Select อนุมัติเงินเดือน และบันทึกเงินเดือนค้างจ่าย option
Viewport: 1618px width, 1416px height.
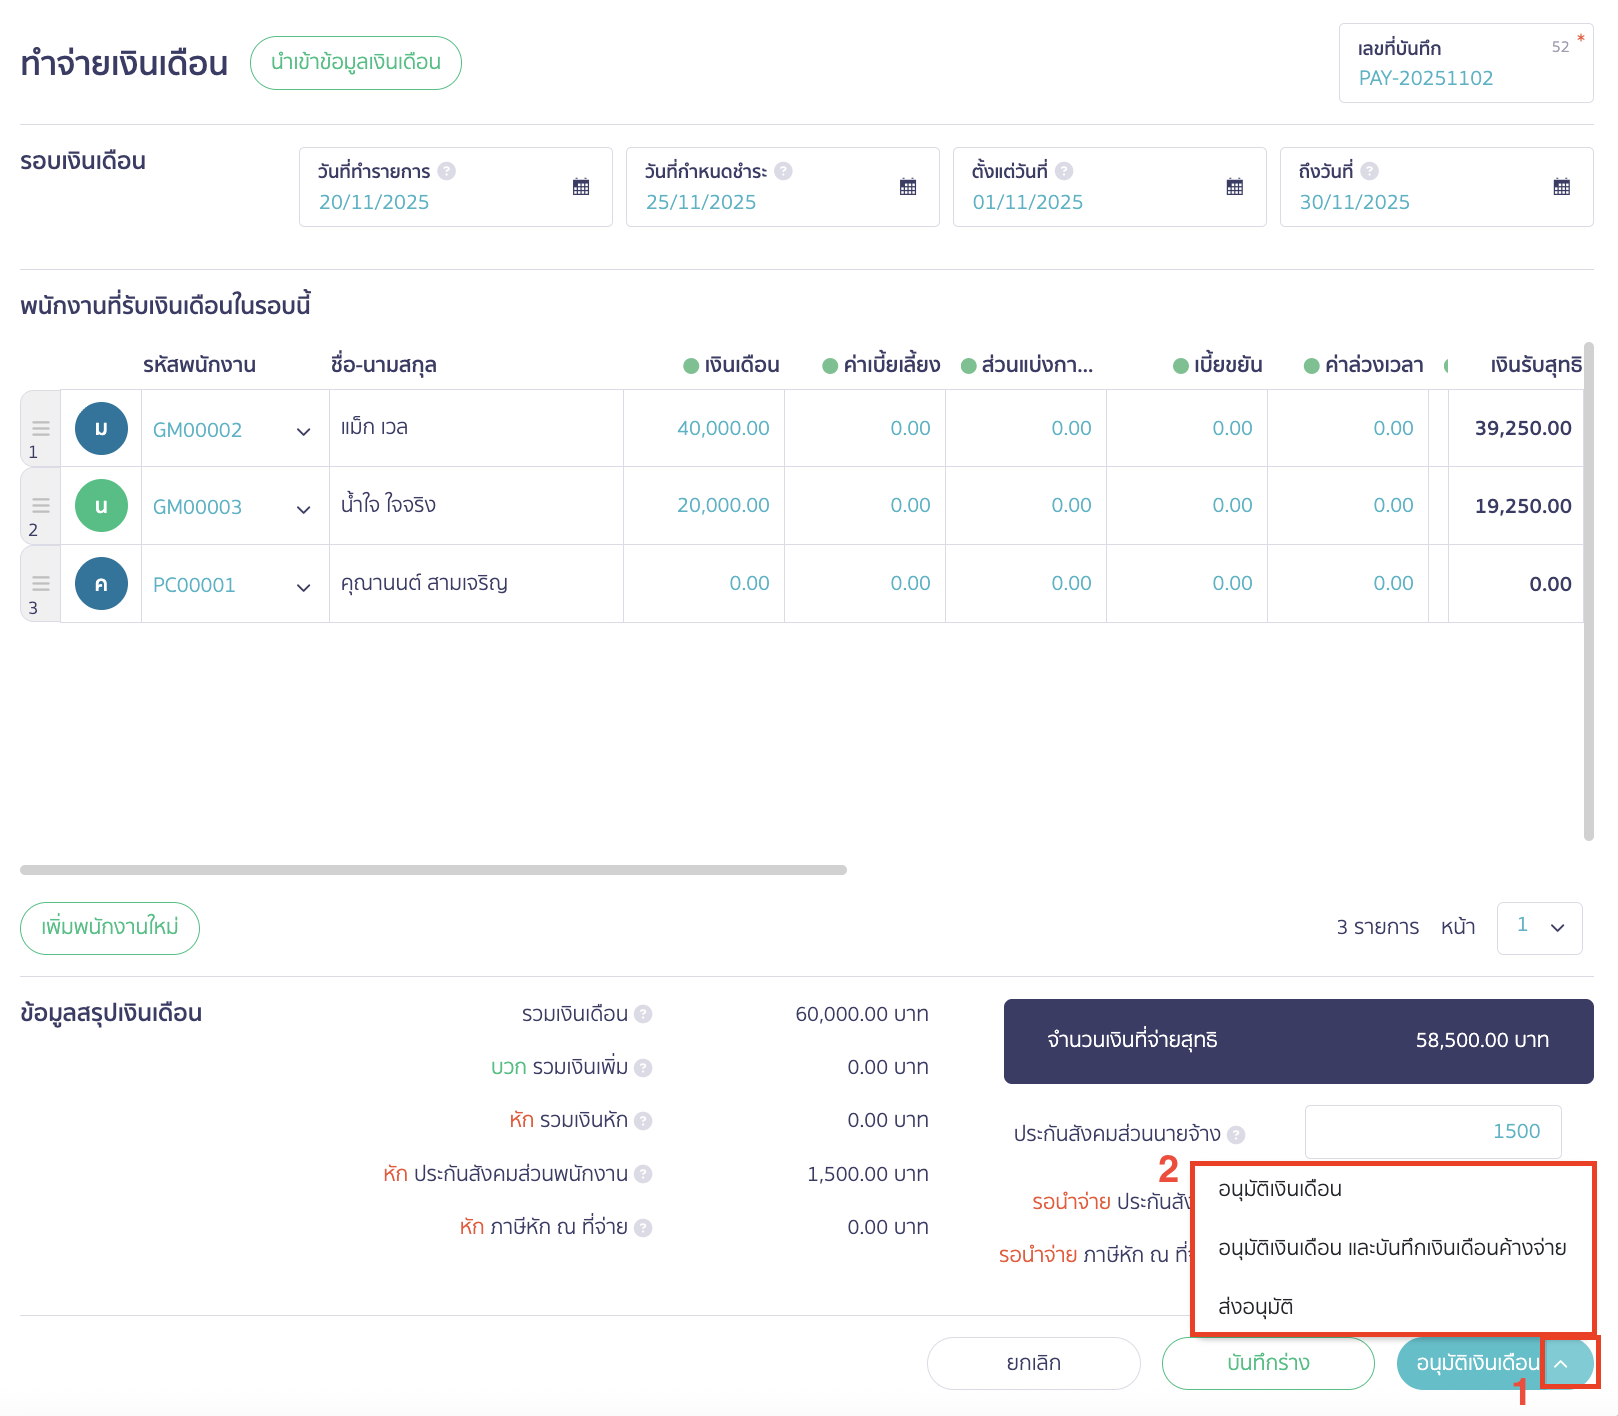click(1391, 1248)
